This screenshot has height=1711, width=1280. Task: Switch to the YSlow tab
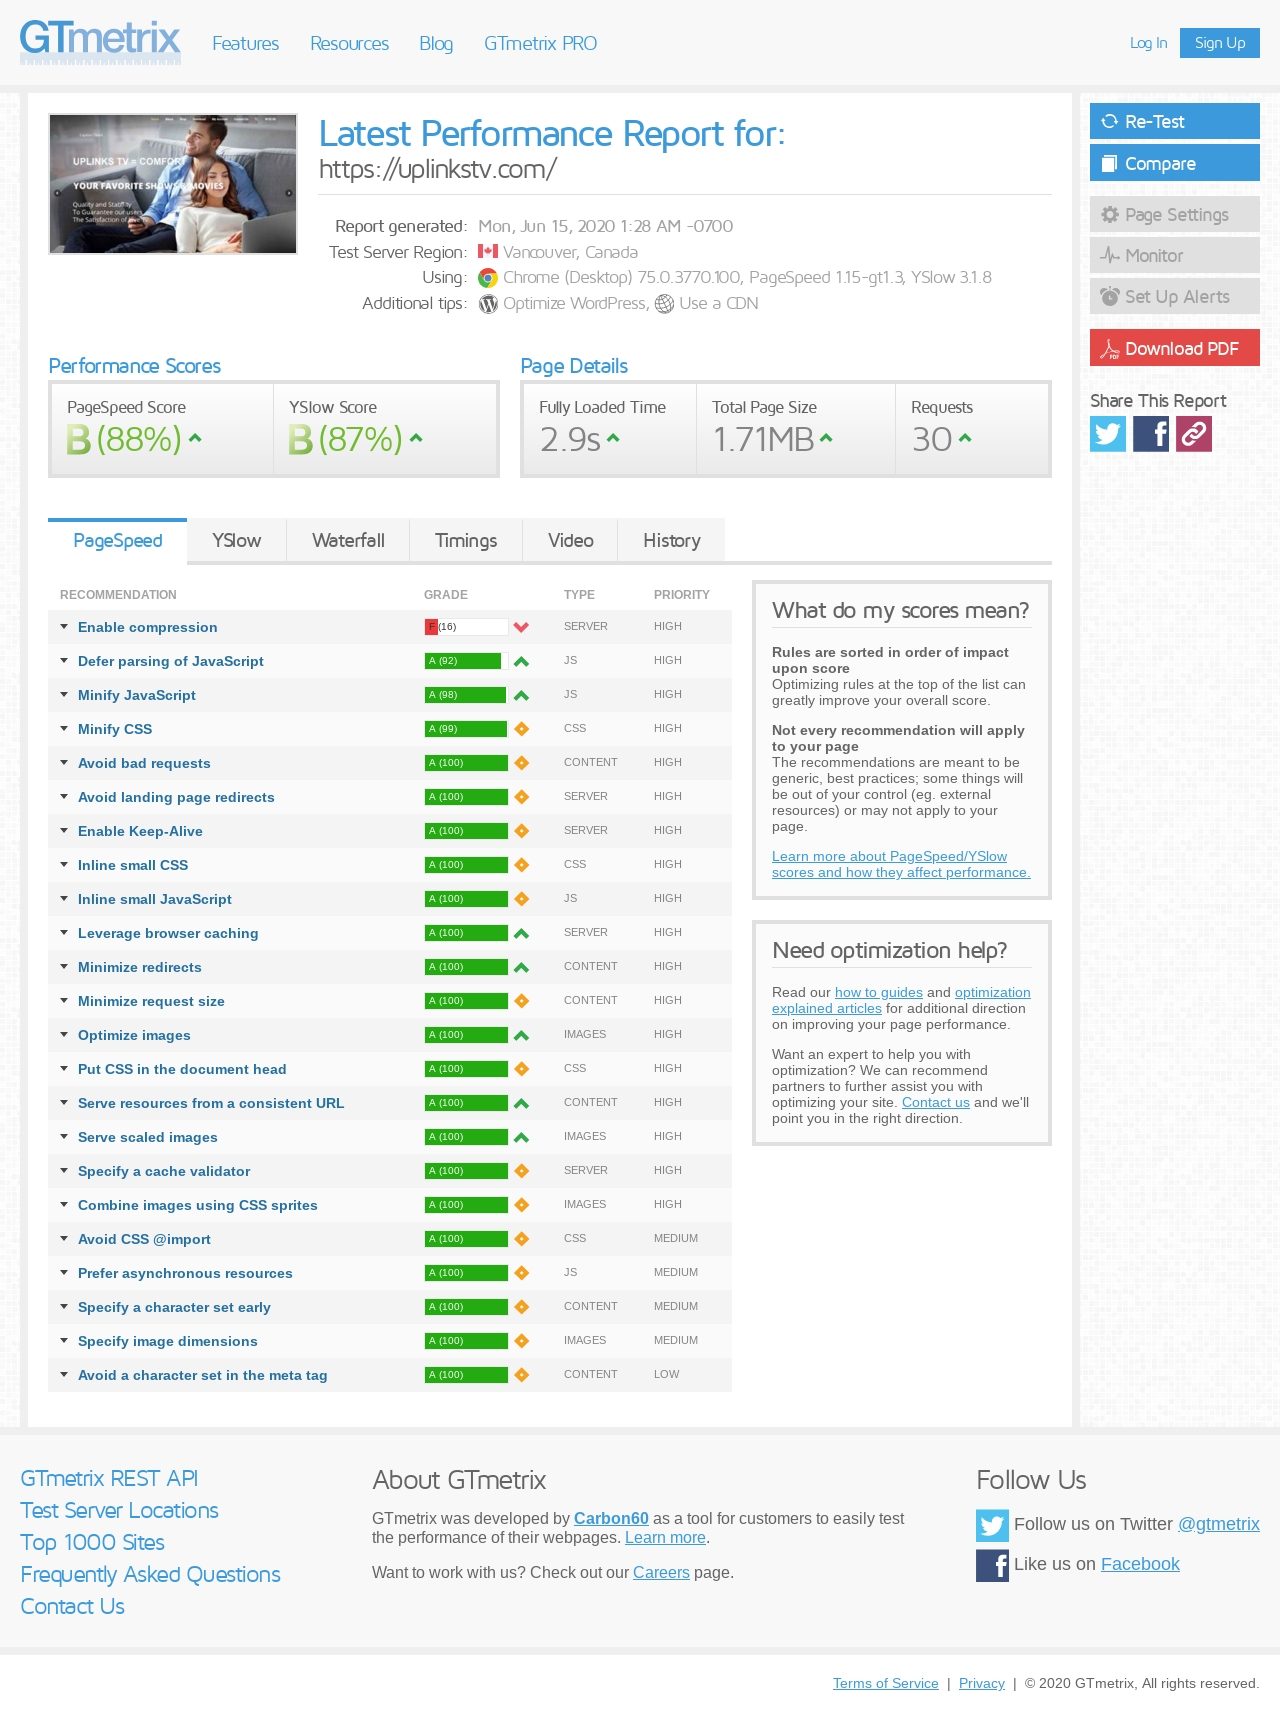coord(237,541)
